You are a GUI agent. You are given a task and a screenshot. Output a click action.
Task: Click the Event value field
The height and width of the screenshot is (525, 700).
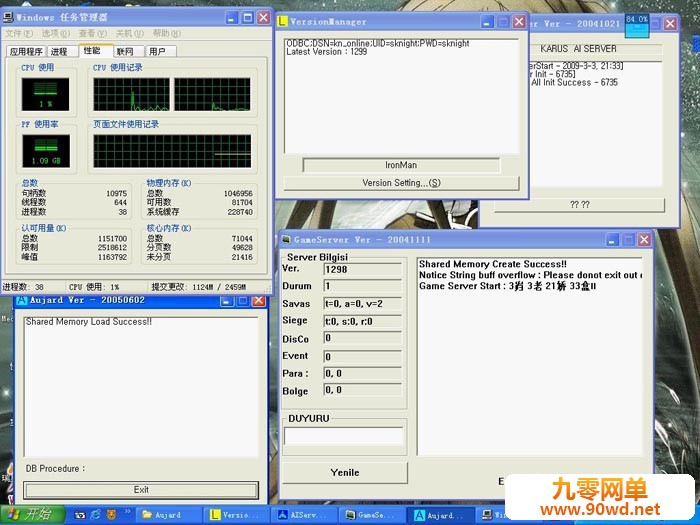(x=362, y=356)
